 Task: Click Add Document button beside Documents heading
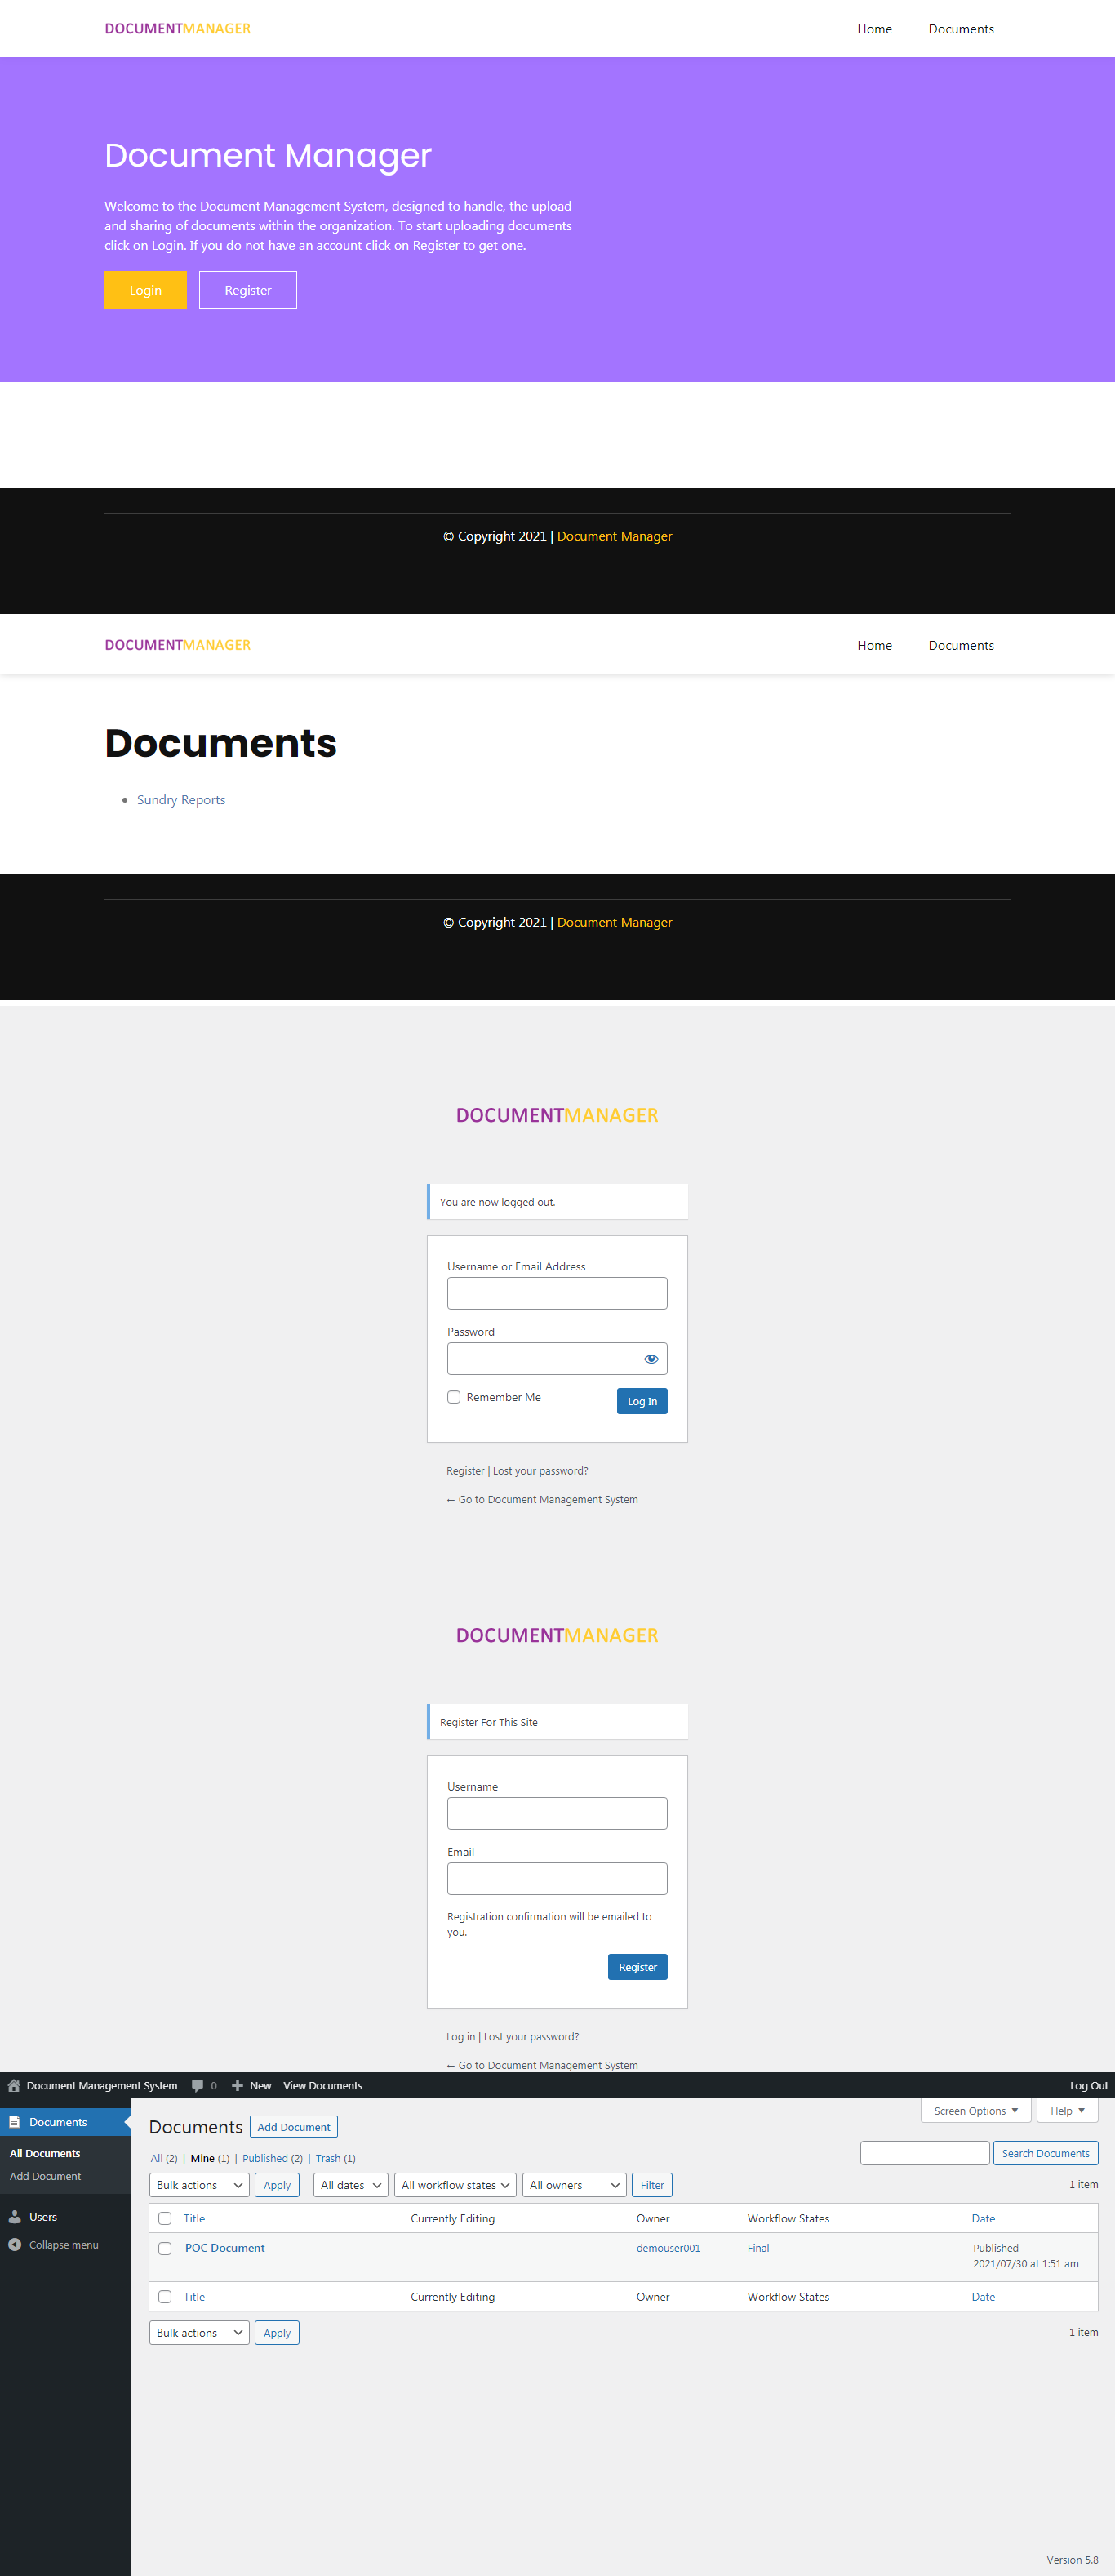click(294, 2127)
